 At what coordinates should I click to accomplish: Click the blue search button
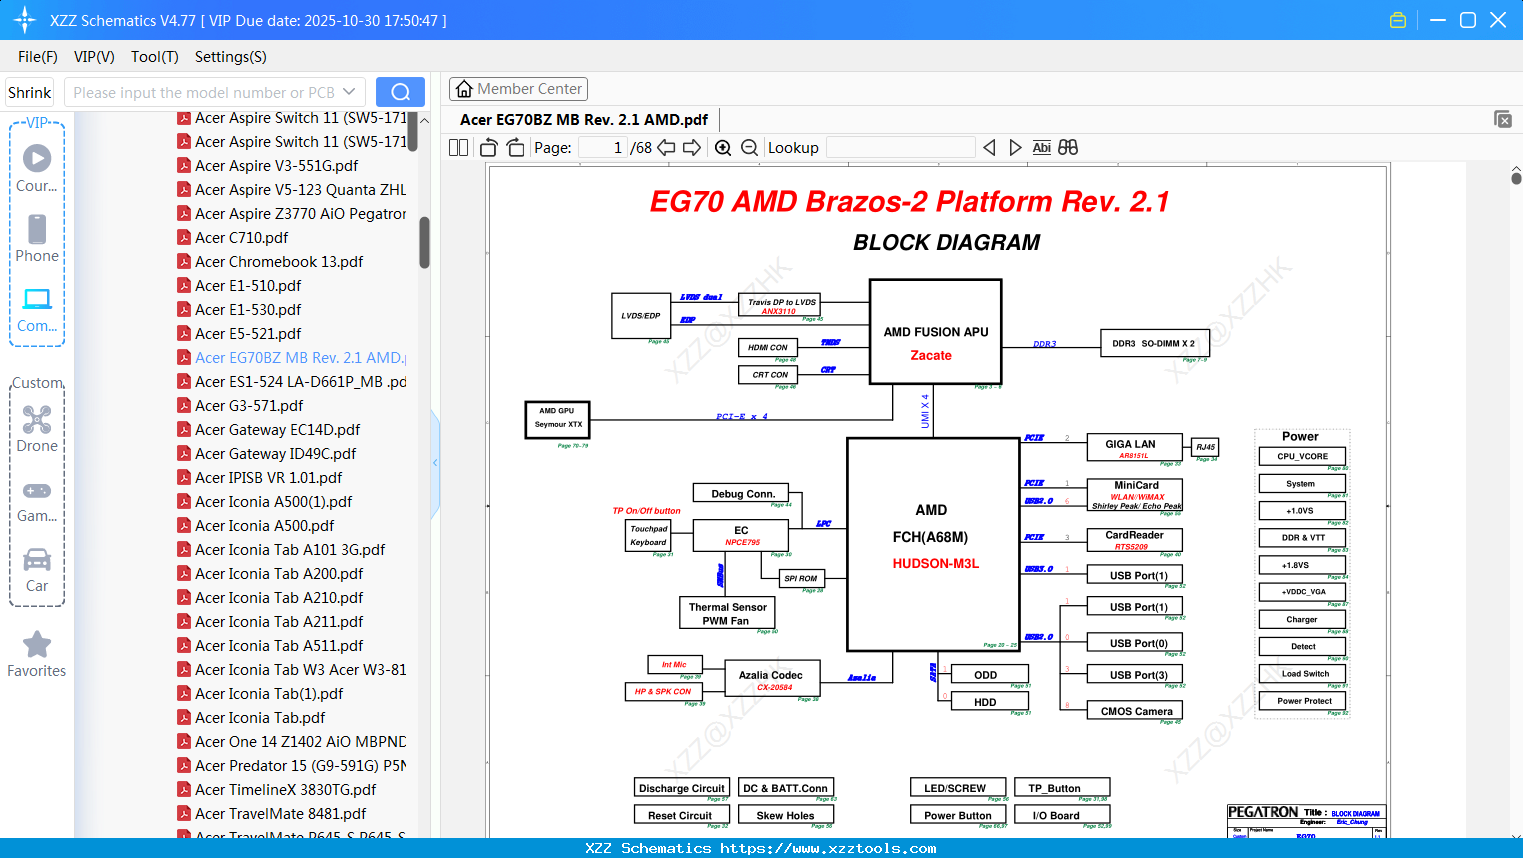click(400, 92)
